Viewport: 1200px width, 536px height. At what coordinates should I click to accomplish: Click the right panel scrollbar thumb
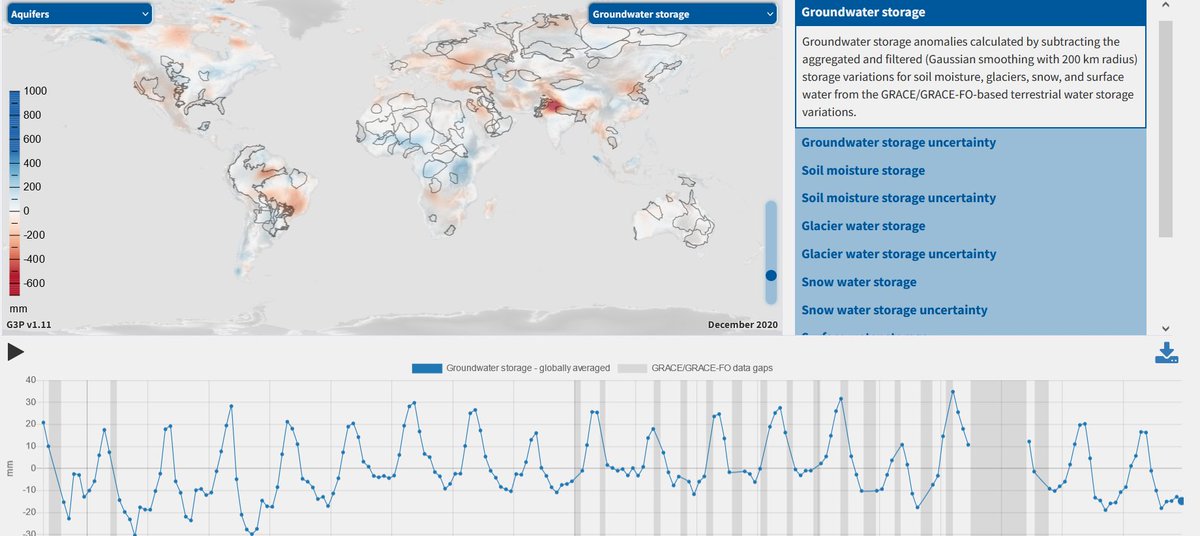point(1166,127)
